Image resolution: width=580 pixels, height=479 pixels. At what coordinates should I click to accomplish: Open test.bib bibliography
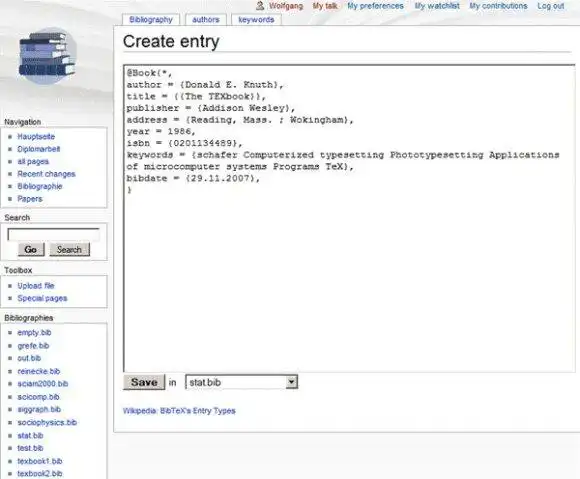30,448
